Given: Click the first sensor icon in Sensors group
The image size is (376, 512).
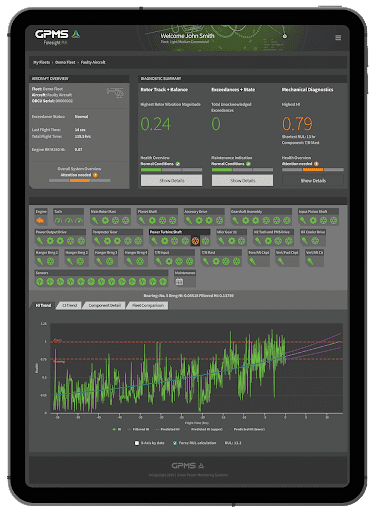Looking at the screenshot, I should (x=40, y=282).
